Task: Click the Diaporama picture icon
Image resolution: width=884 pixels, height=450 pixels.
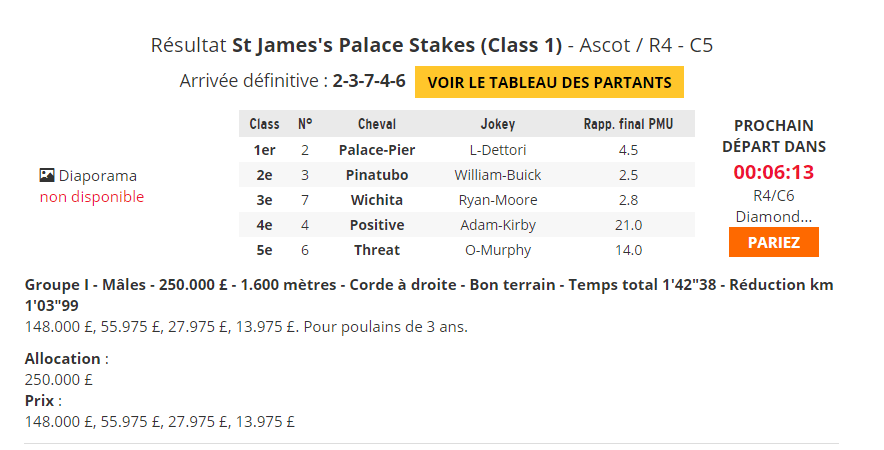Action: [47, 175]
